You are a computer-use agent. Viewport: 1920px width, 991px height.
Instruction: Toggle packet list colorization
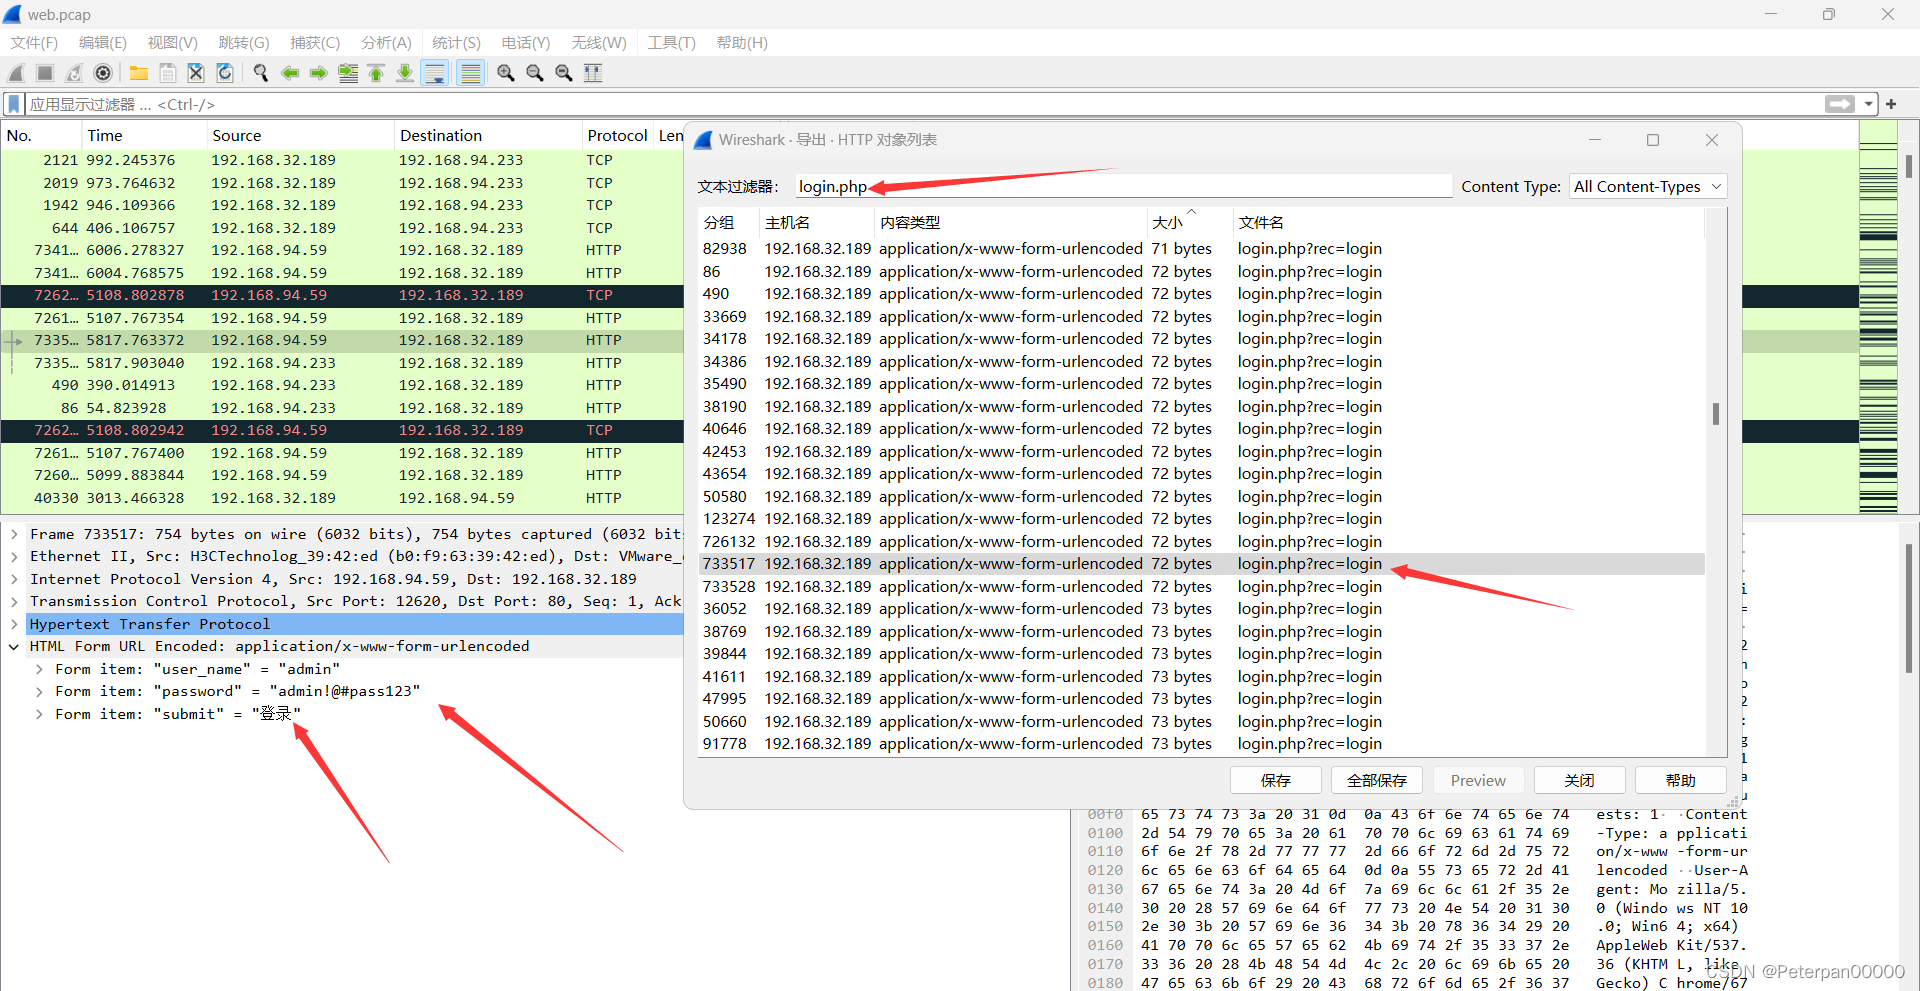(470, 73)
